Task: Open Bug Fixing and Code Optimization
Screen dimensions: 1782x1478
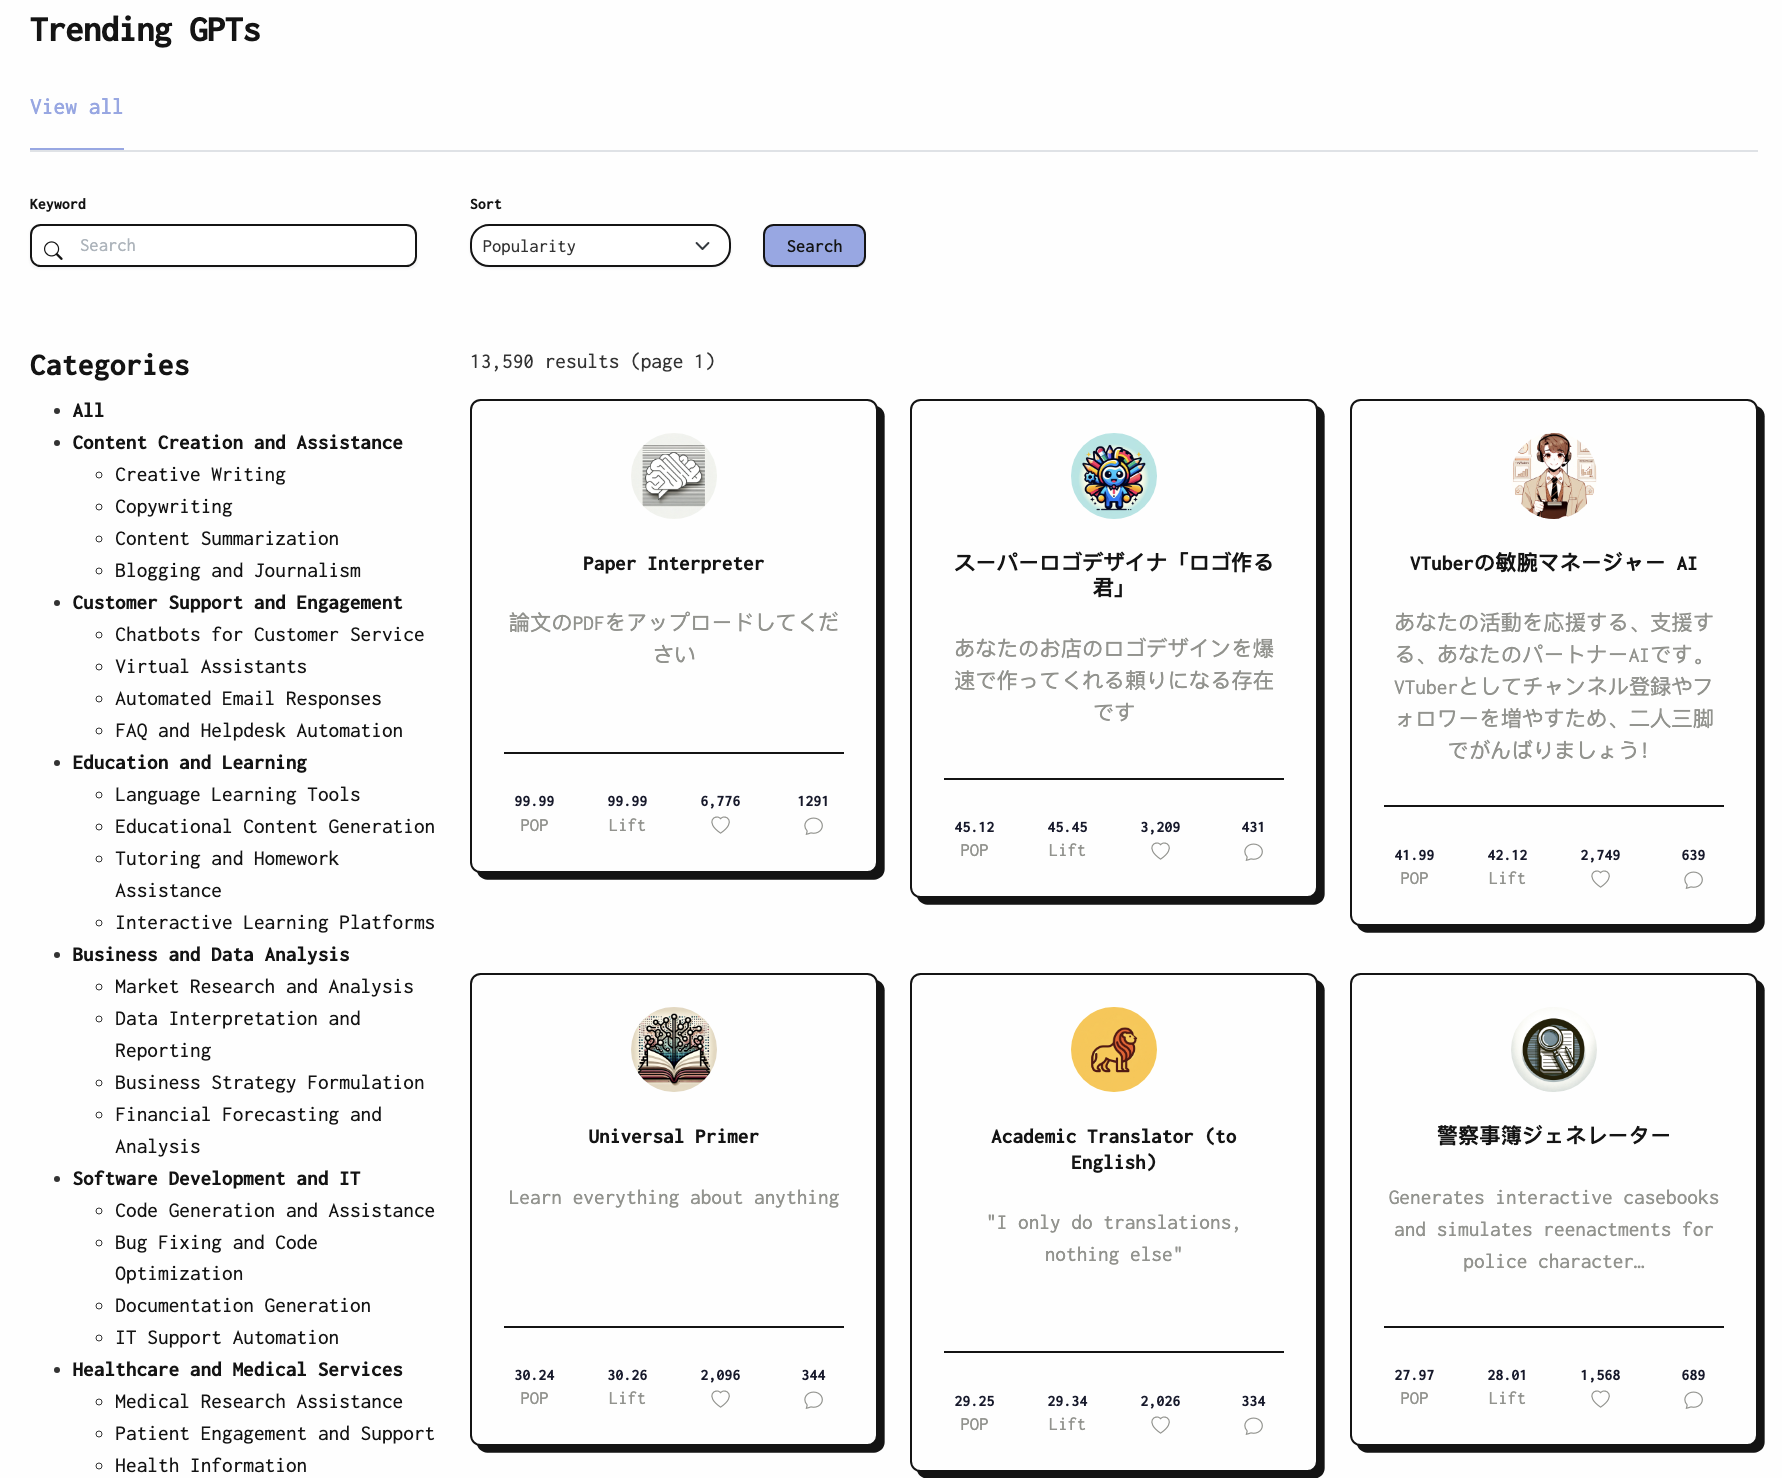Action: pyautogui.click(x=216, y=1257)
